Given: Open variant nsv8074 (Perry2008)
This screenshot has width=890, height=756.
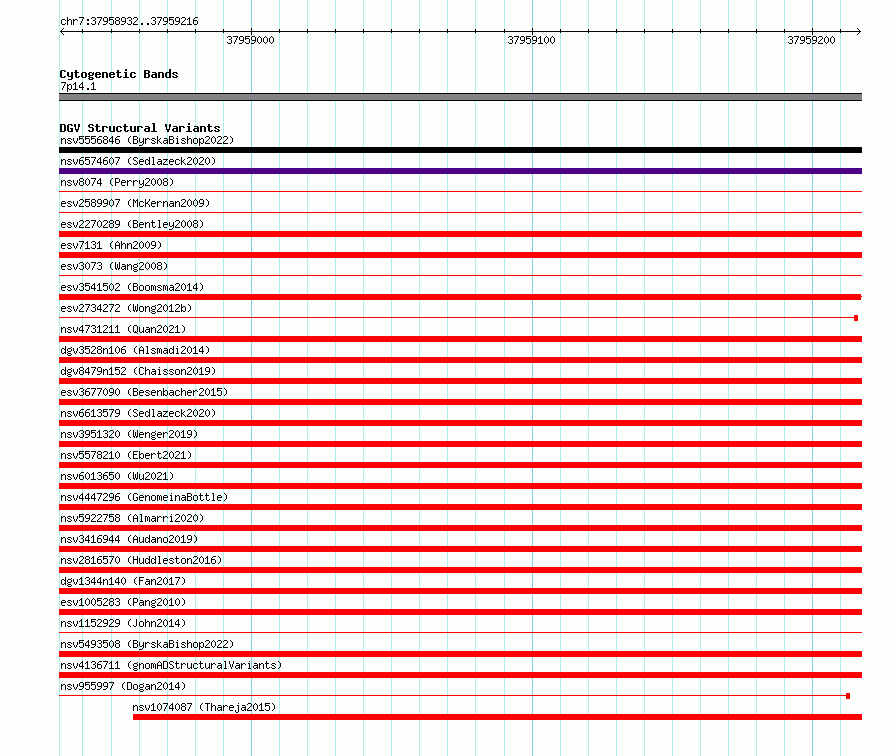Looking at the screenshot, I should click(117, 182).
